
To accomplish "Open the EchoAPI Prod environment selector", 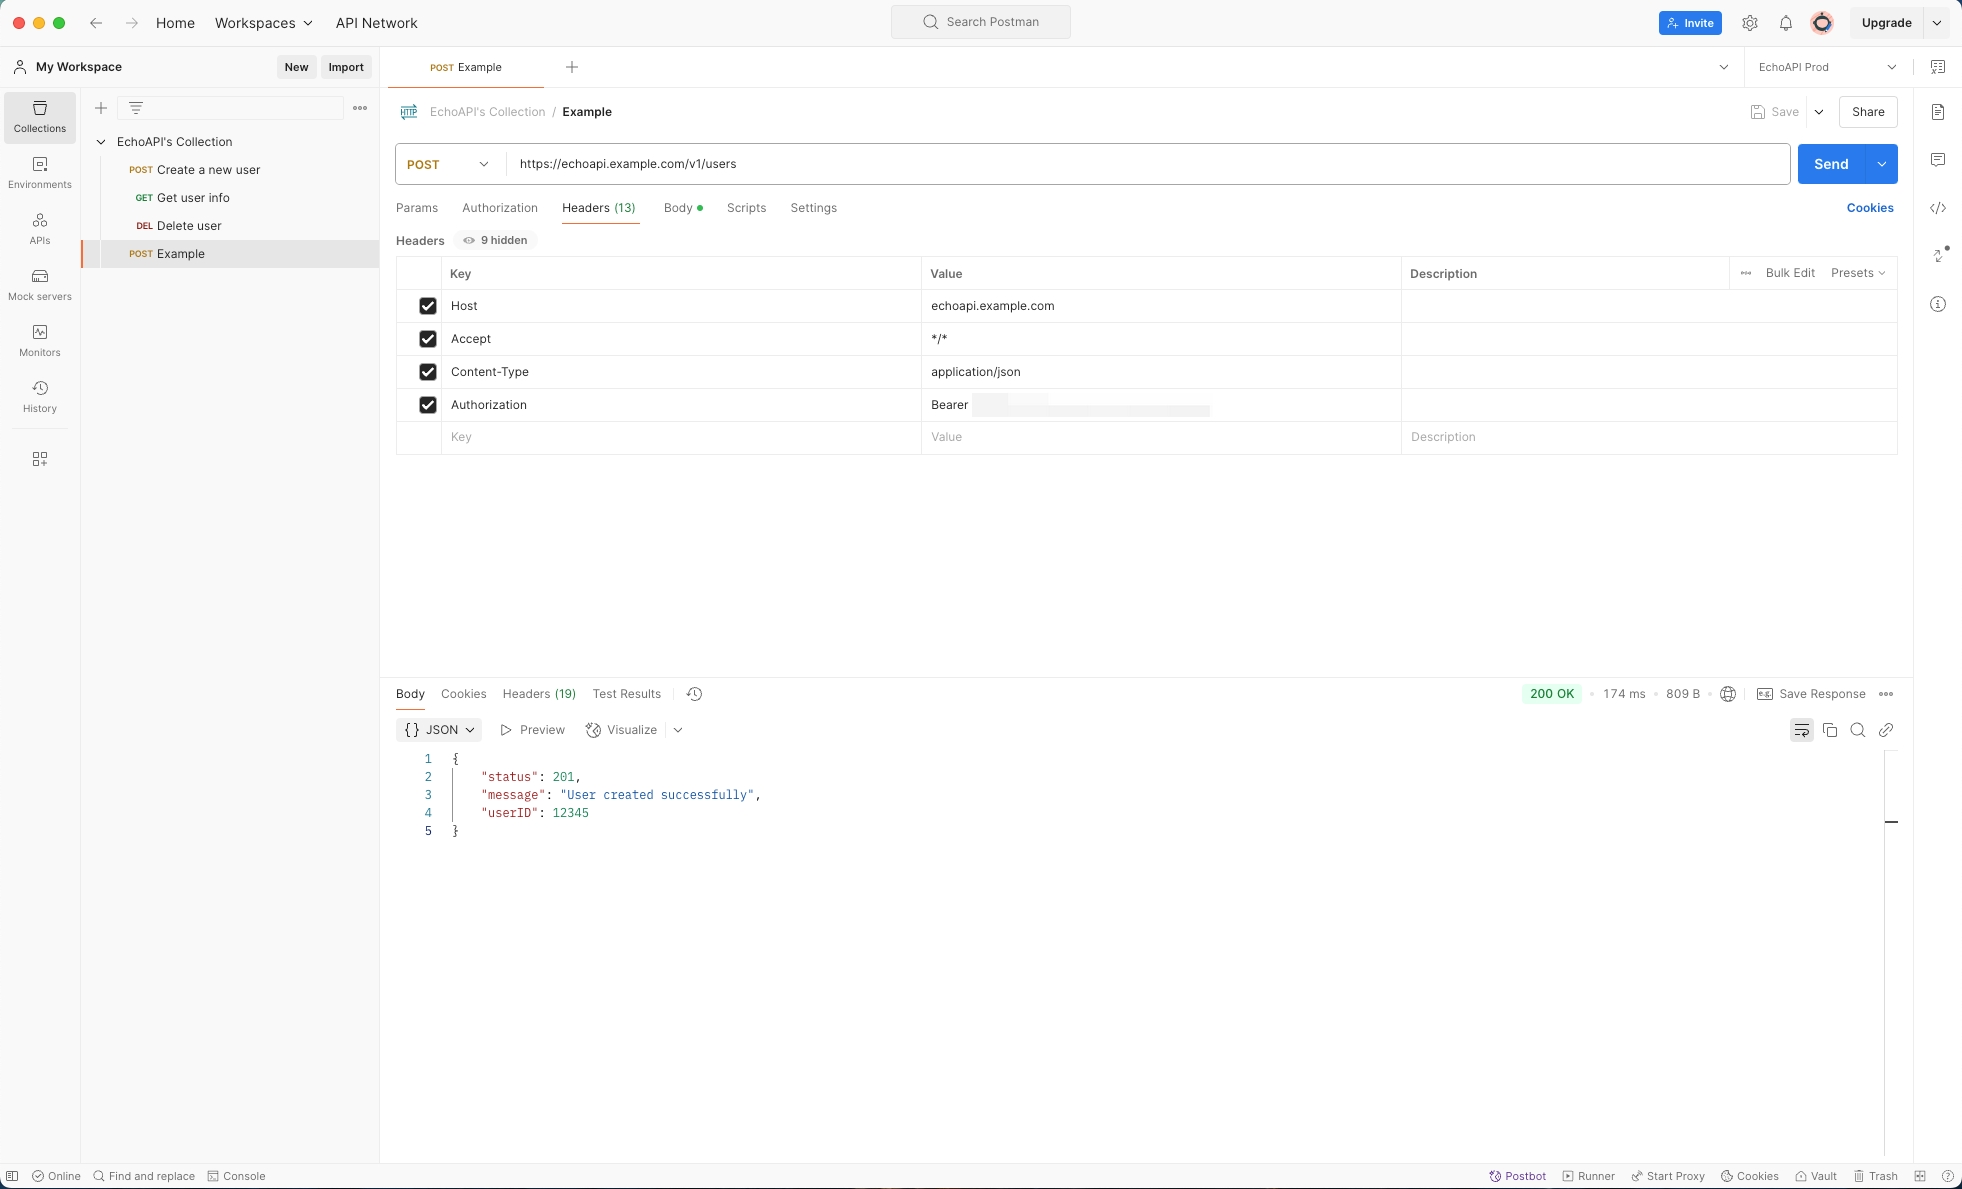I will [x=1828, y=67].
